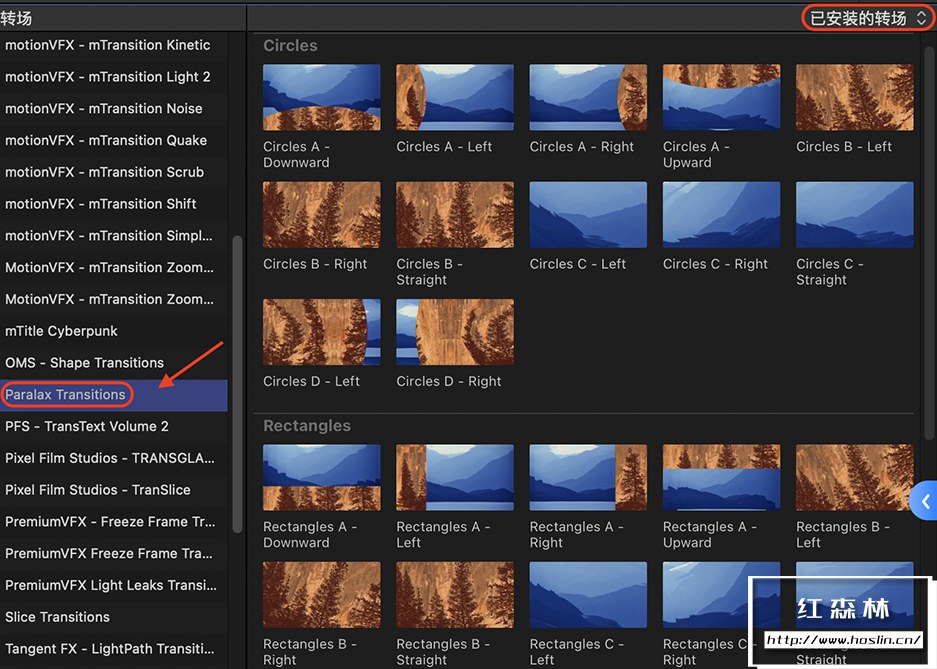Select Circles A - Right transition thumbnail

588,97
